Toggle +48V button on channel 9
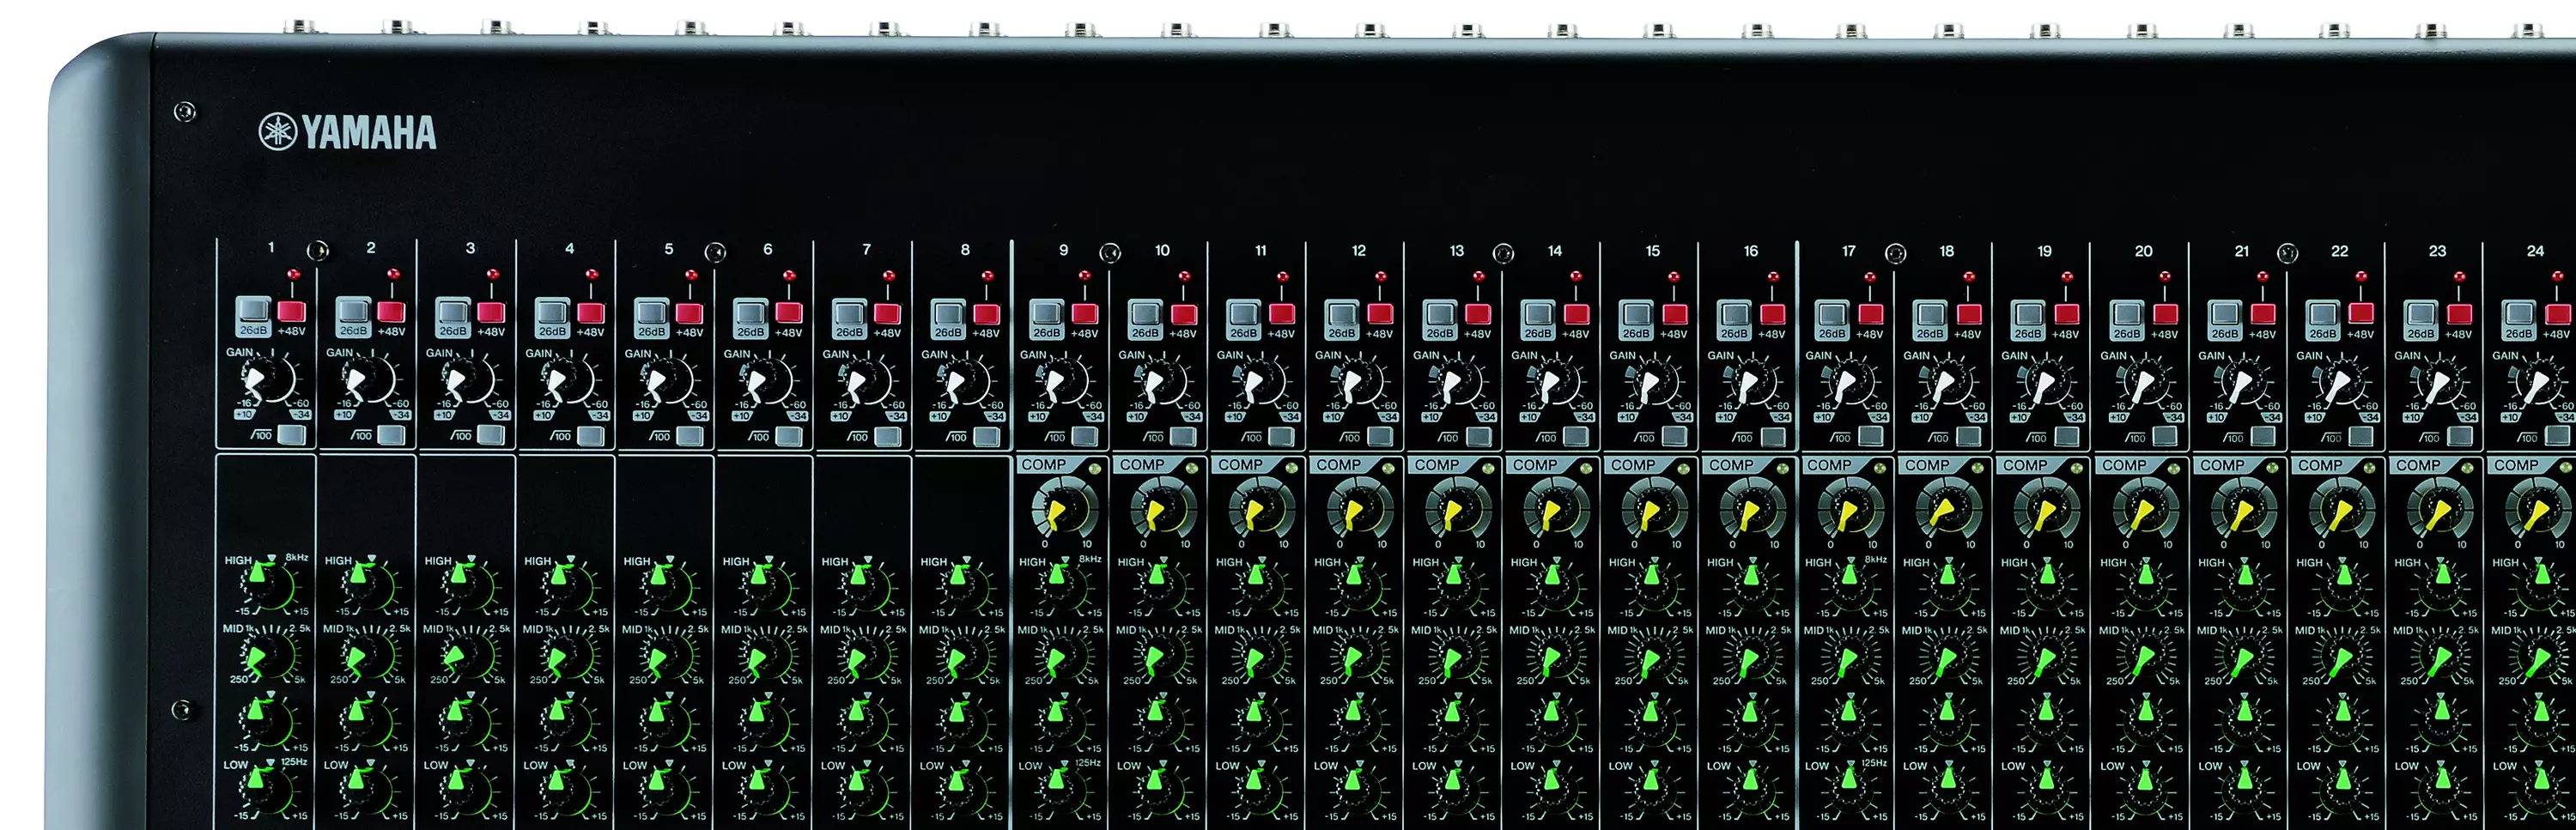Image resolution: width=2576 pixels, height=830 pixels. [x=1084, y=313]
